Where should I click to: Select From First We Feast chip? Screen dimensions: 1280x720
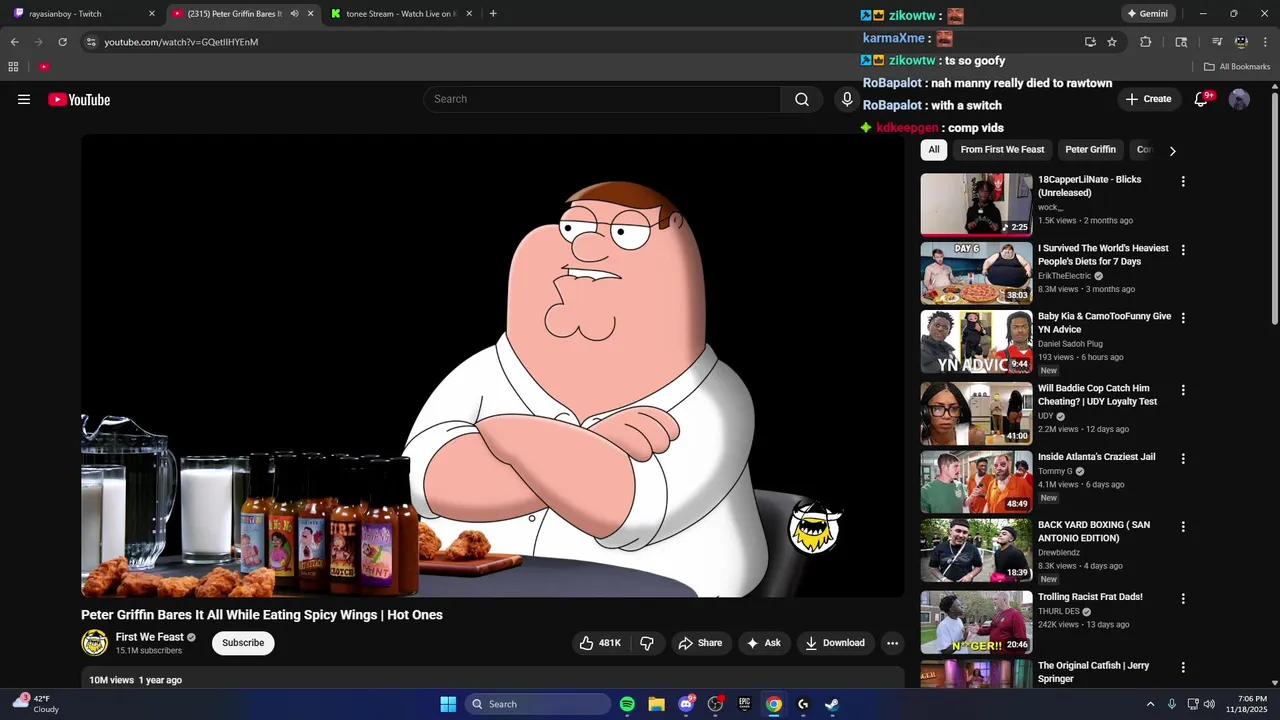1002,150
